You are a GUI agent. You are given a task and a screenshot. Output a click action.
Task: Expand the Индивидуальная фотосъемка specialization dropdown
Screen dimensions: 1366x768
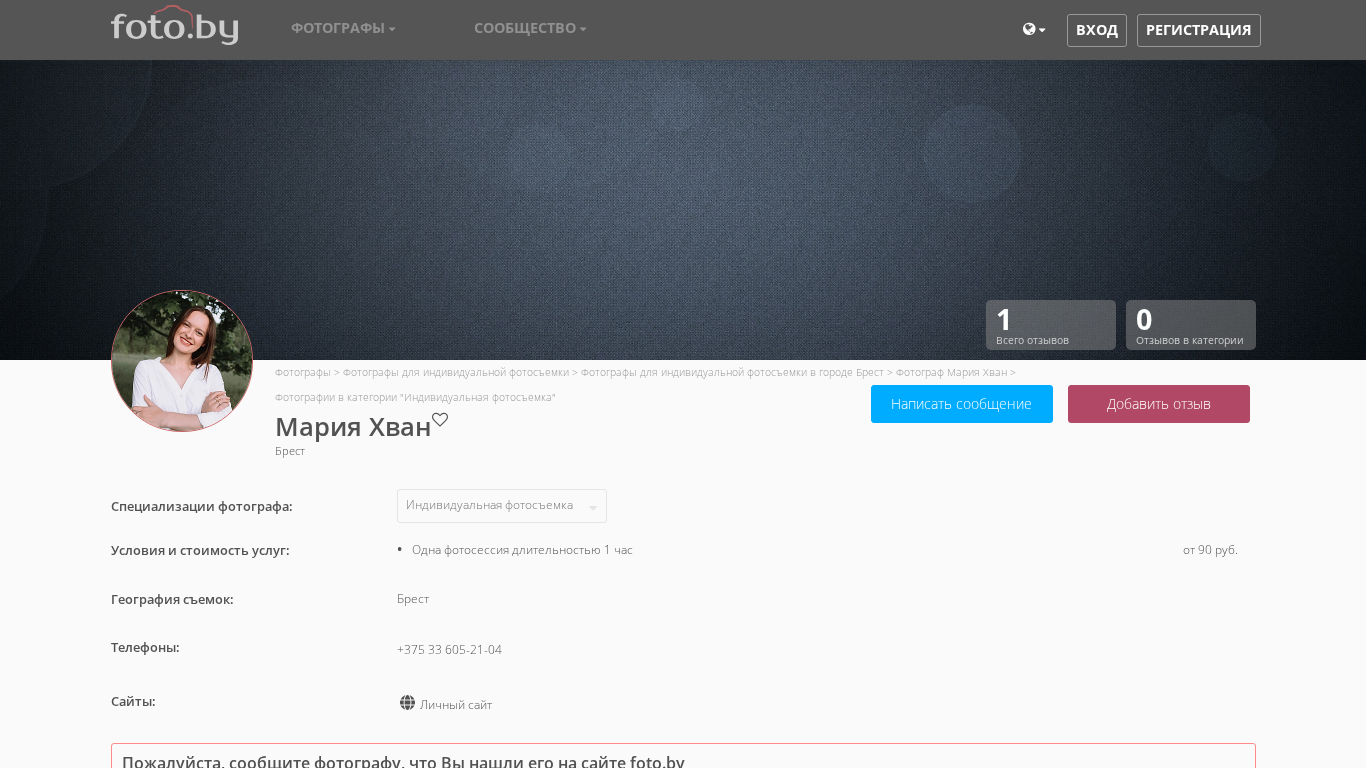click(x=502, y=506)
